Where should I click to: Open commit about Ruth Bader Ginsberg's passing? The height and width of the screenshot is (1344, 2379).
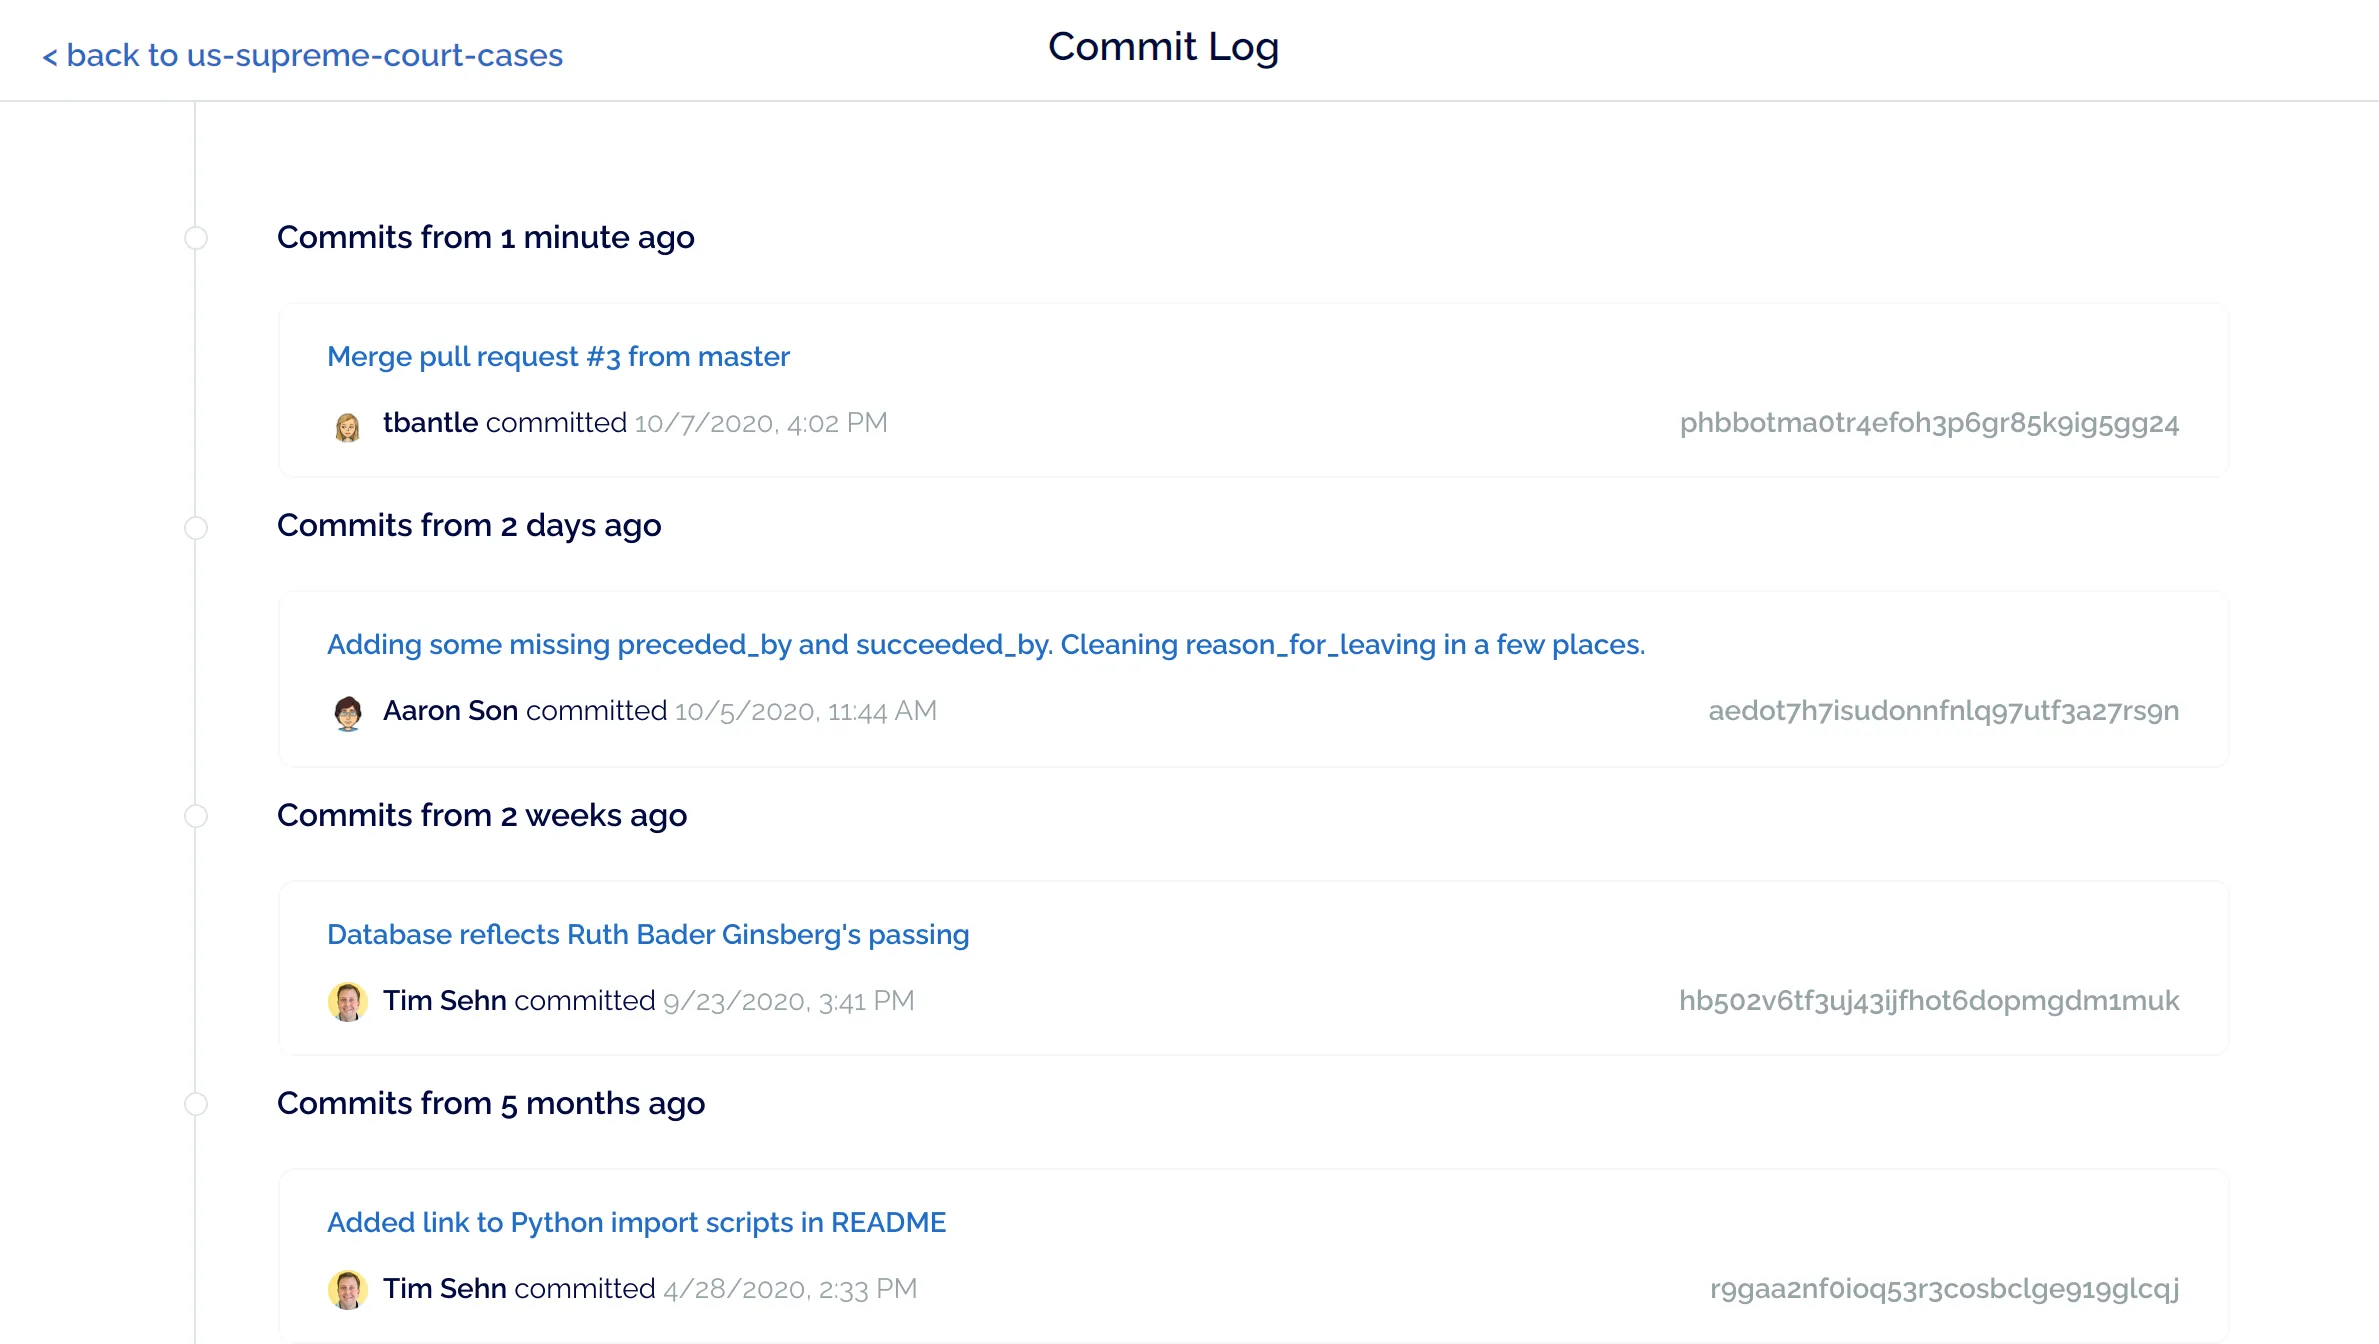point(648,934)
